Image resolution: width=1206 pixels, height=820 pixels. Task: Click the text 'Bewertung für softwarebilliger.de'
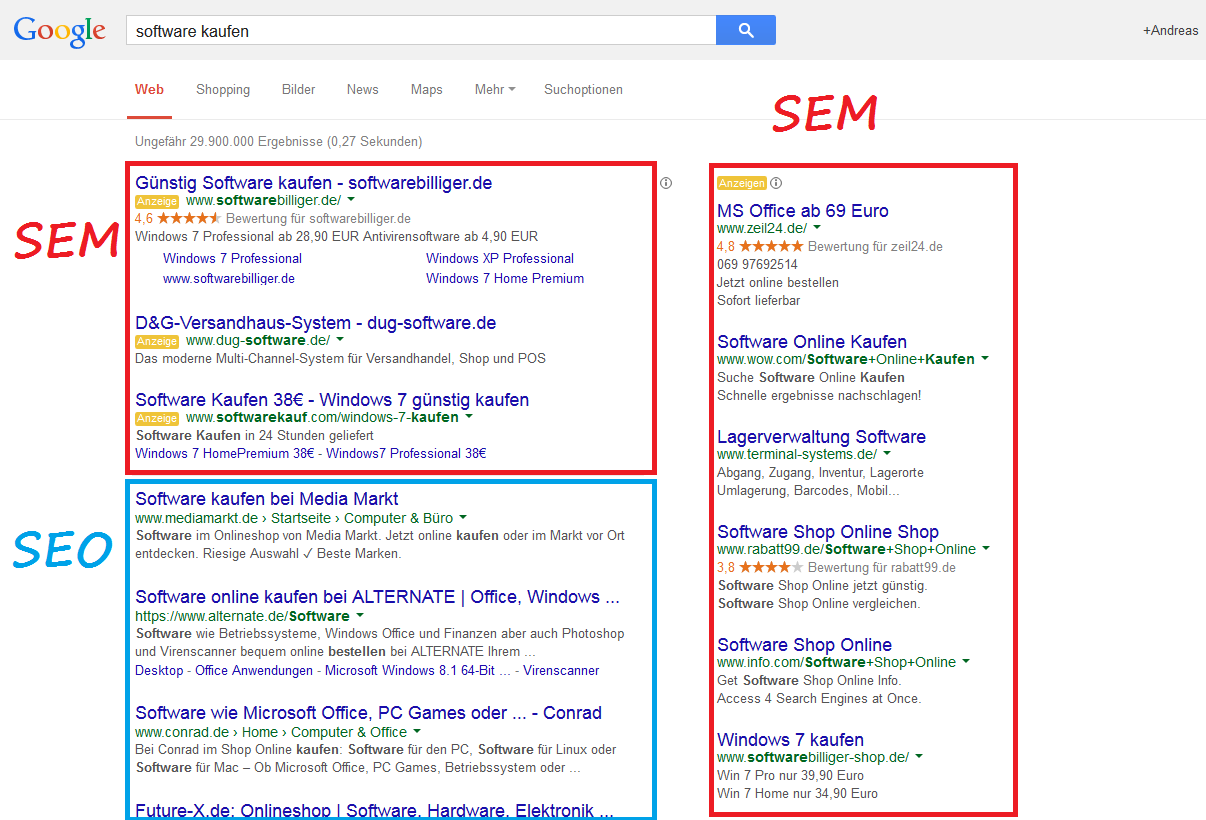tap(319, 219)
